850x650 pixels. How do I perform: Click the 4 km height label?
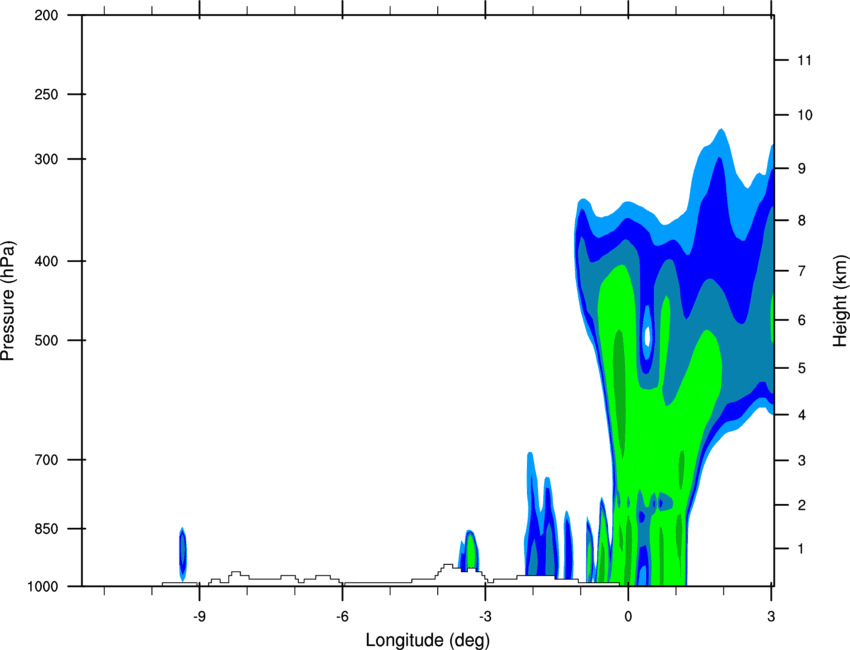click(802, 415)
